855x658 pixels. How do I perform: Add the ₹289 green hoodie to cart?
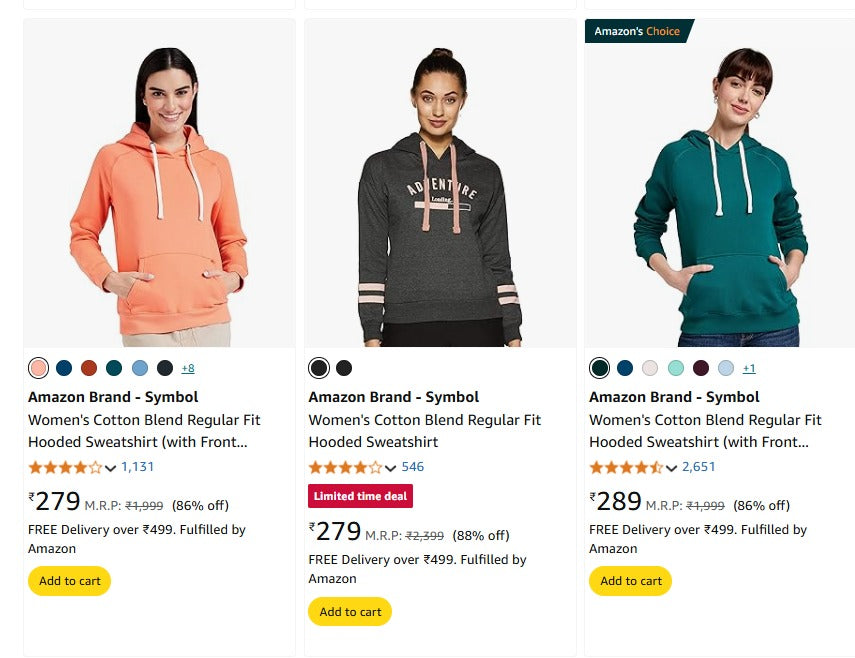click(x=630, y=581)
